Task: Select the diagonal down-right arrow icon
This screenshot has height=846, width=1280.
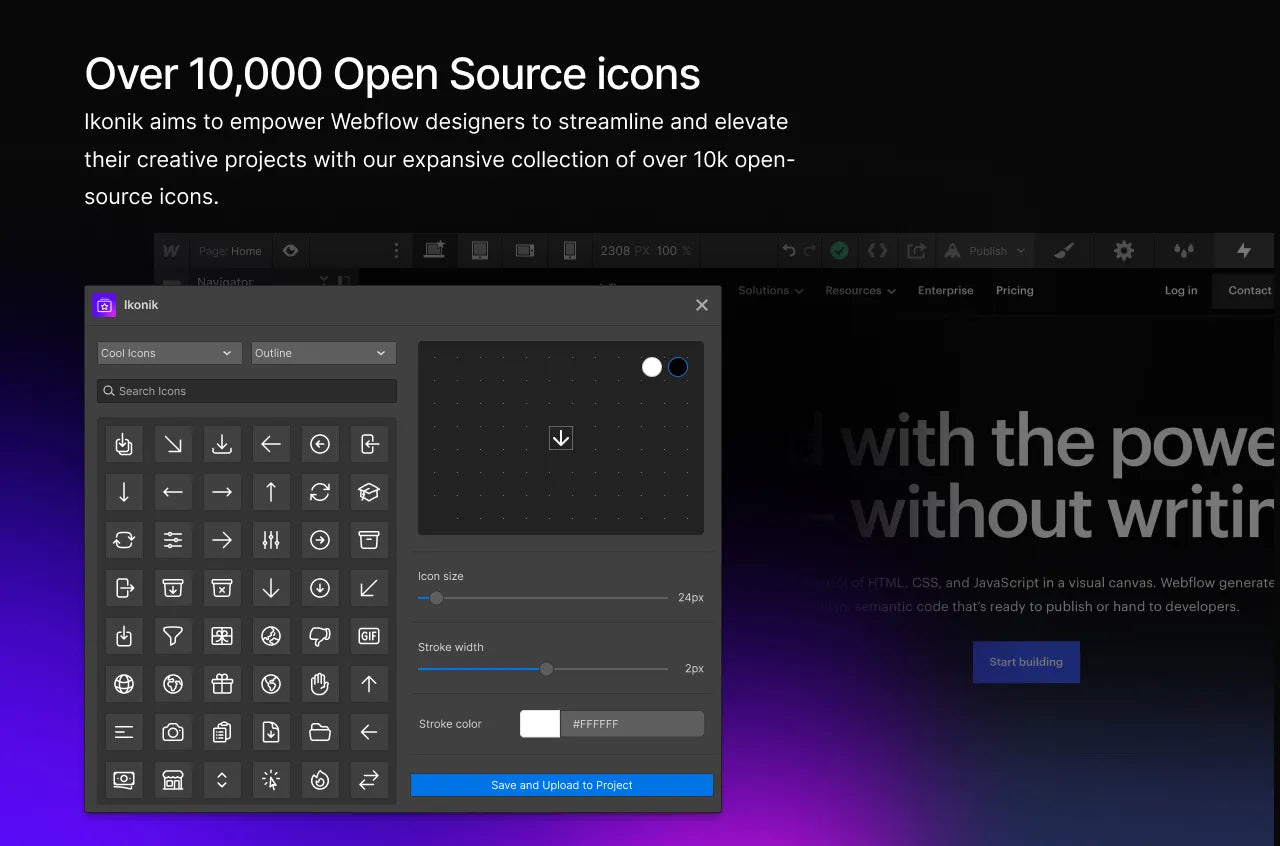Action: pos(173,444)
